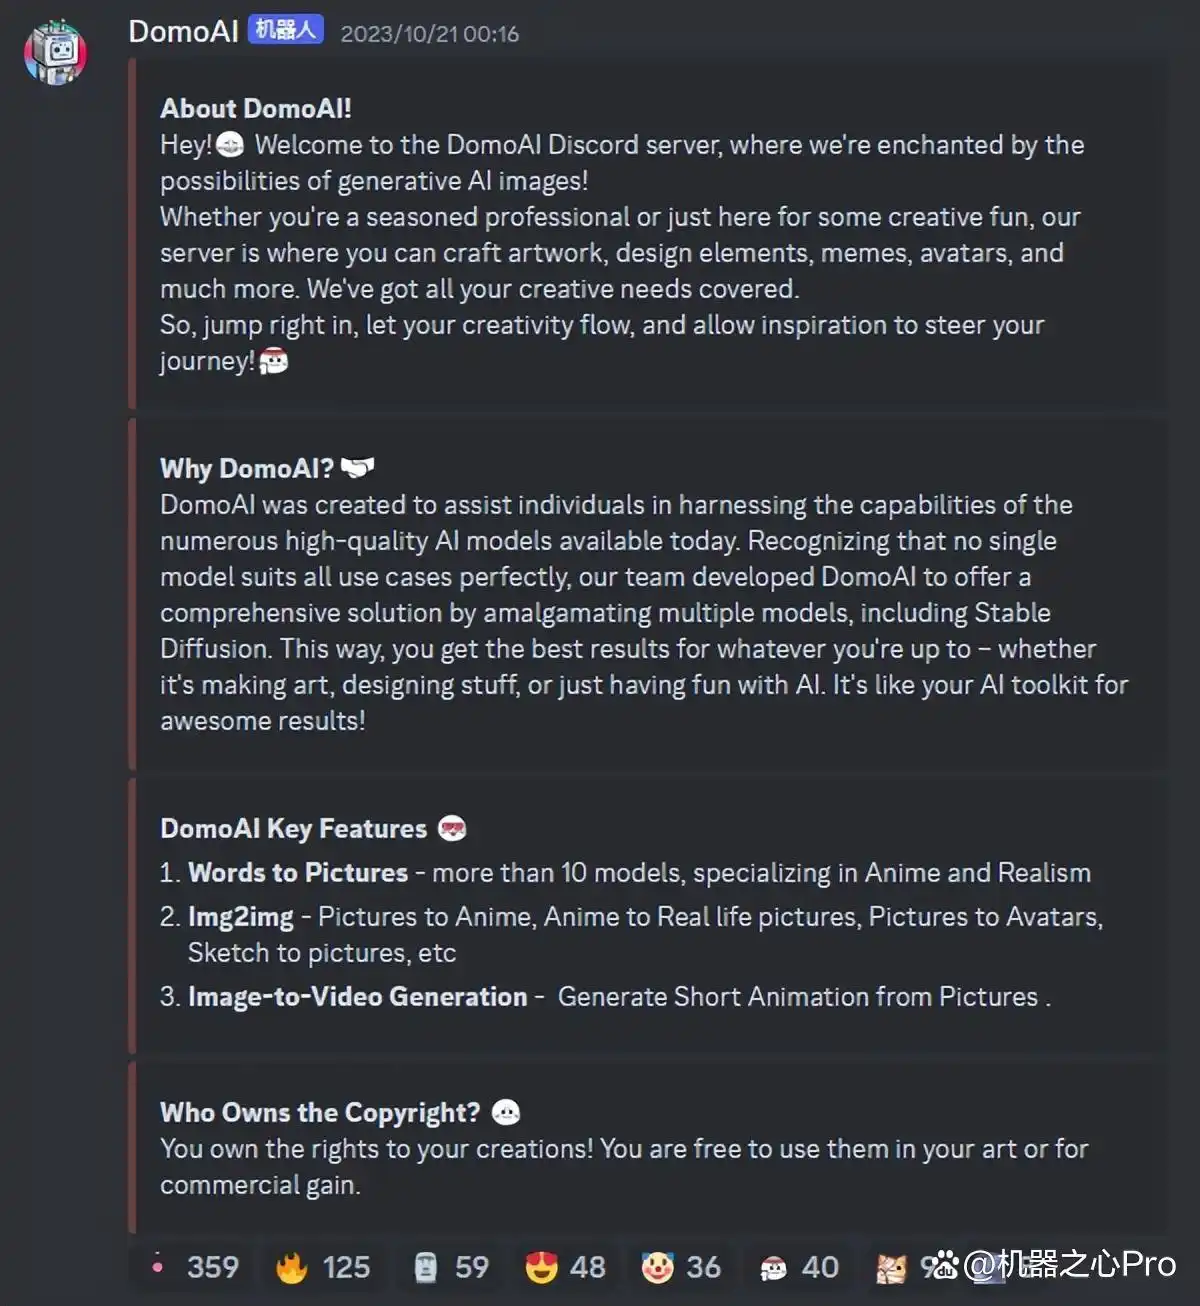
Task: Click the sunglasses emoji beside Key Features
Action: click(452, 828)
